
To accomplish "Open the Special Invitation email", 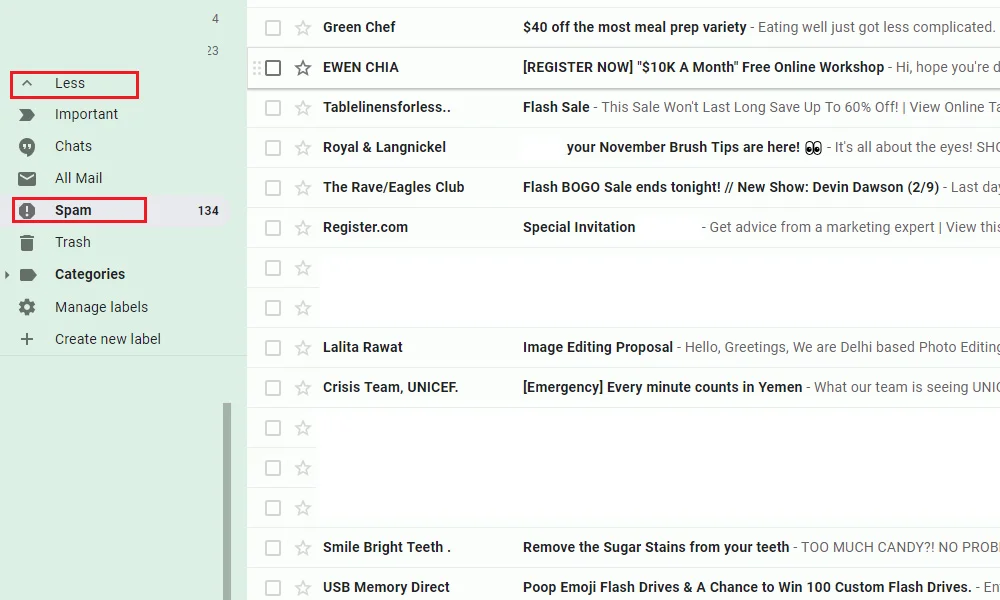I will [x=578, y=227].
